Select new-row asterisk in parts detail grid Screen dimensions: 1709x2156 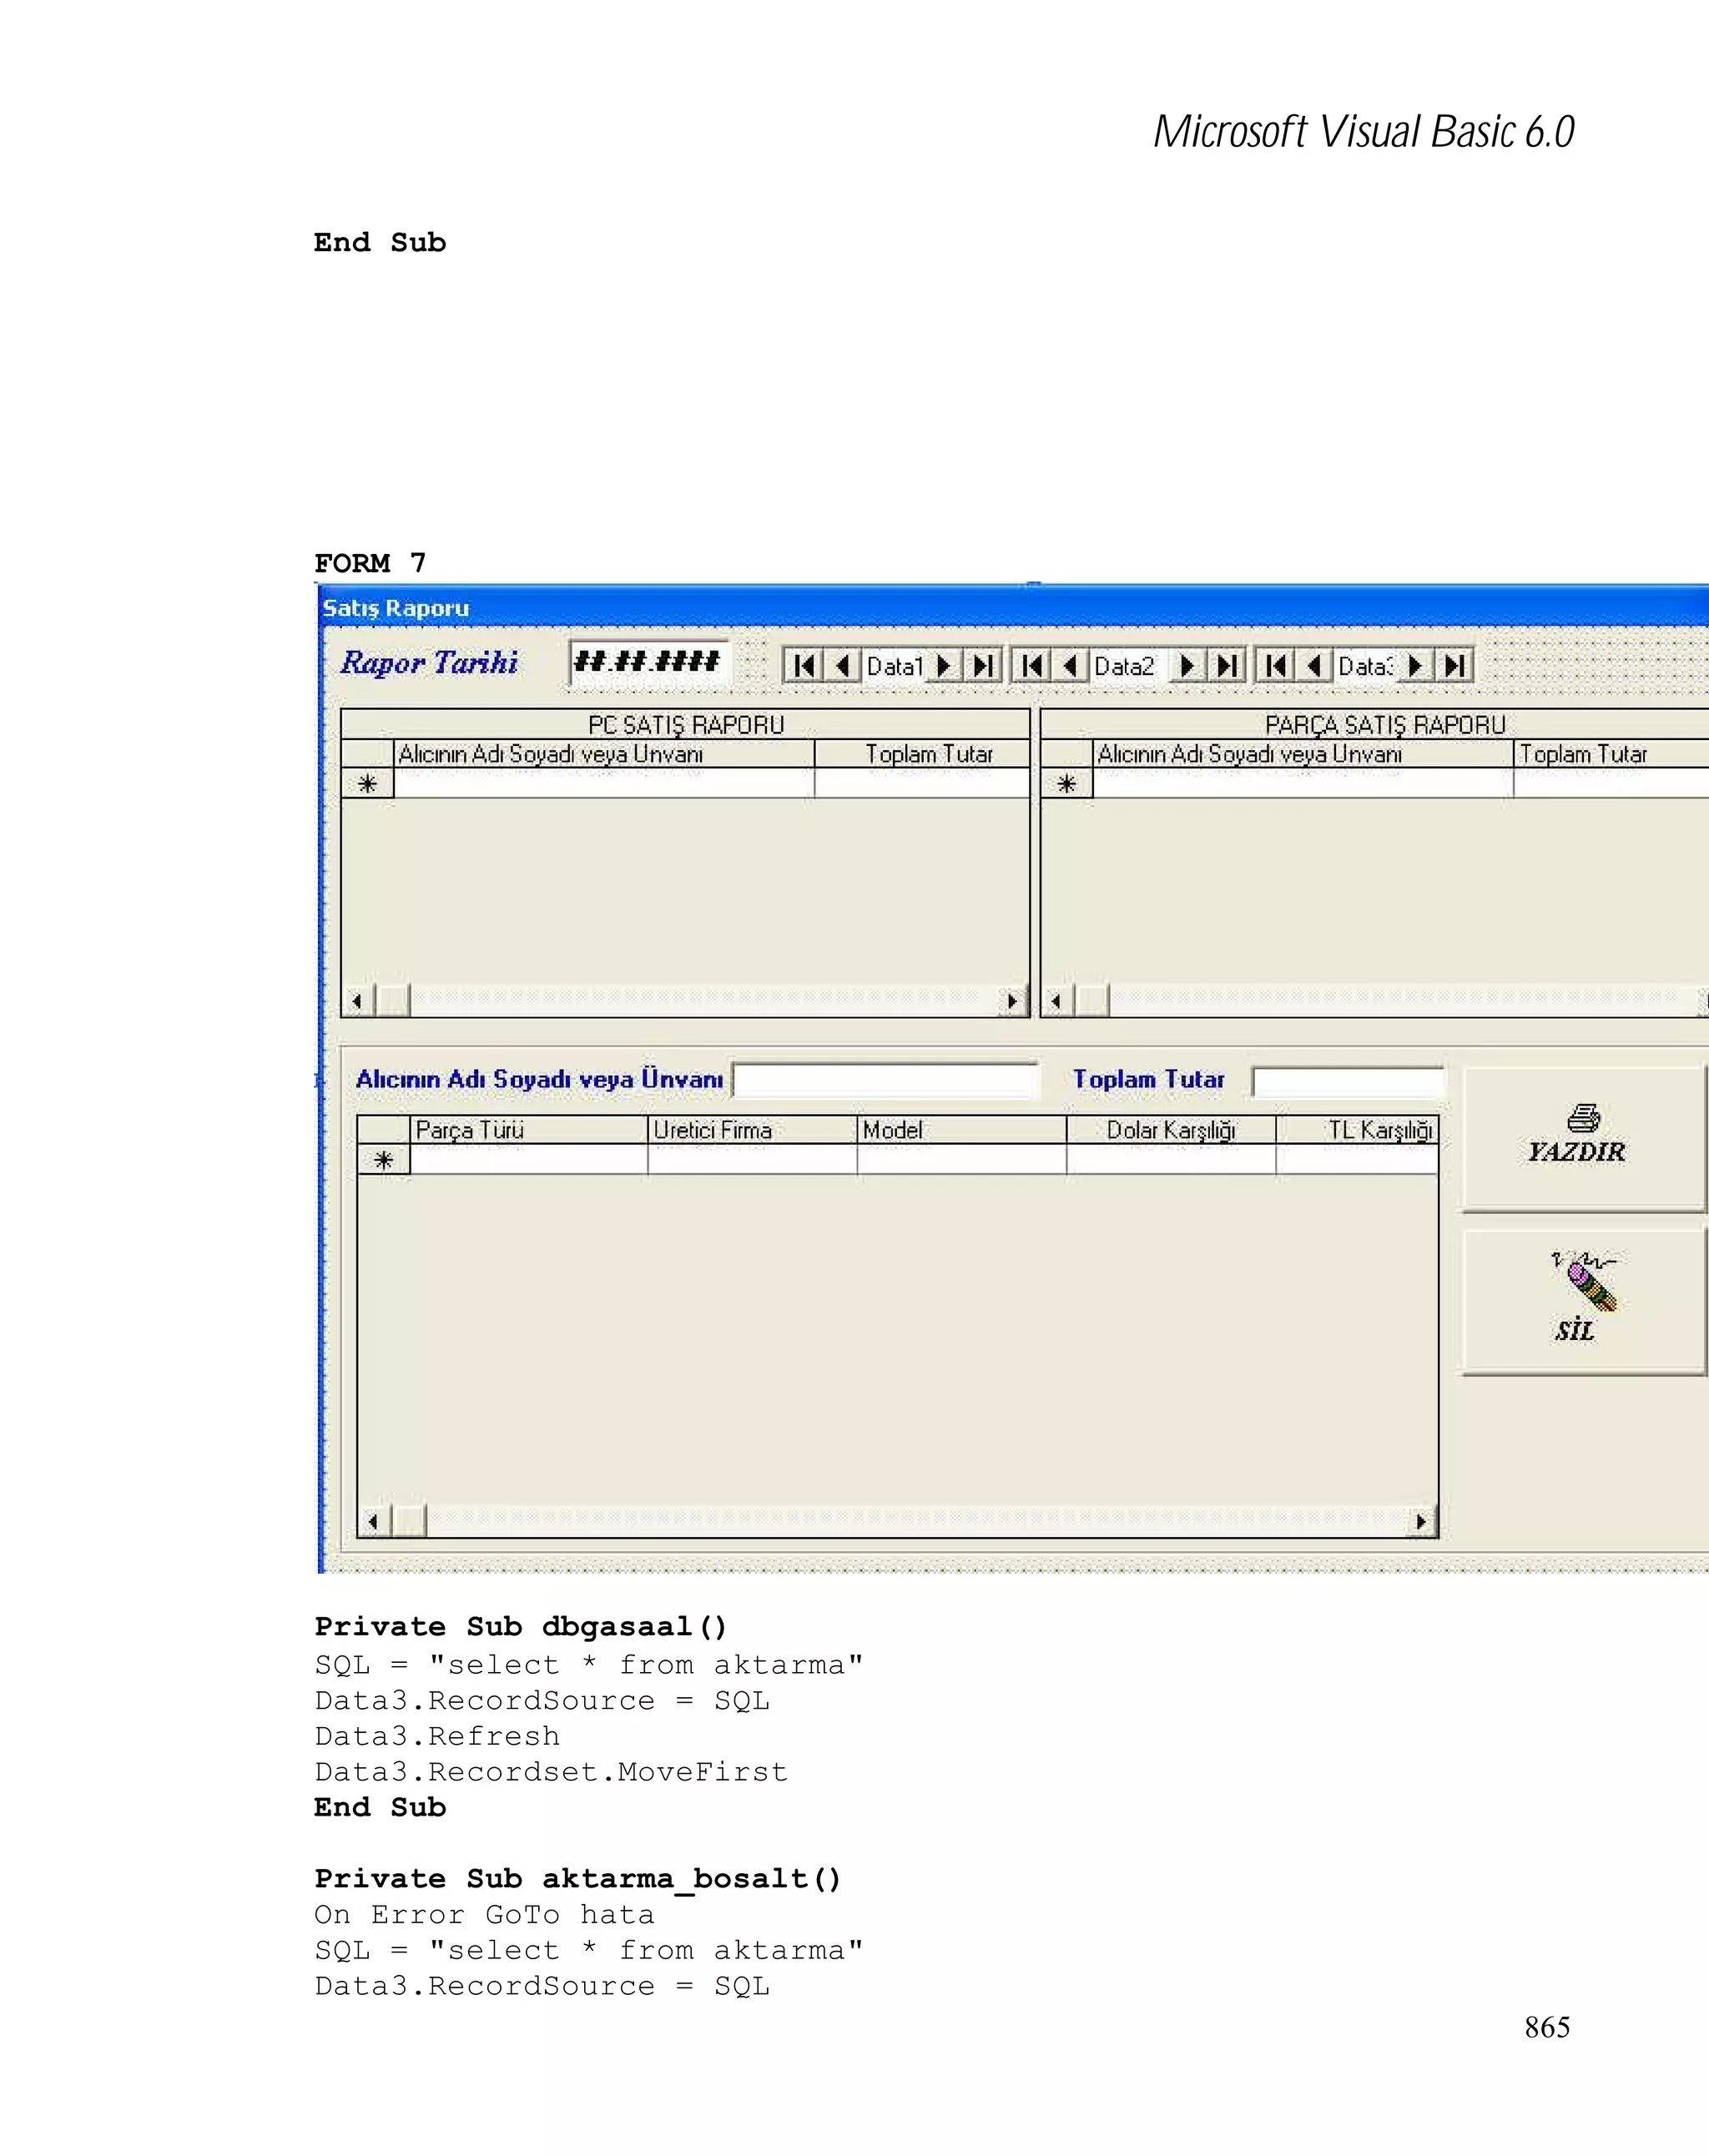click(x=383, y=1160)
